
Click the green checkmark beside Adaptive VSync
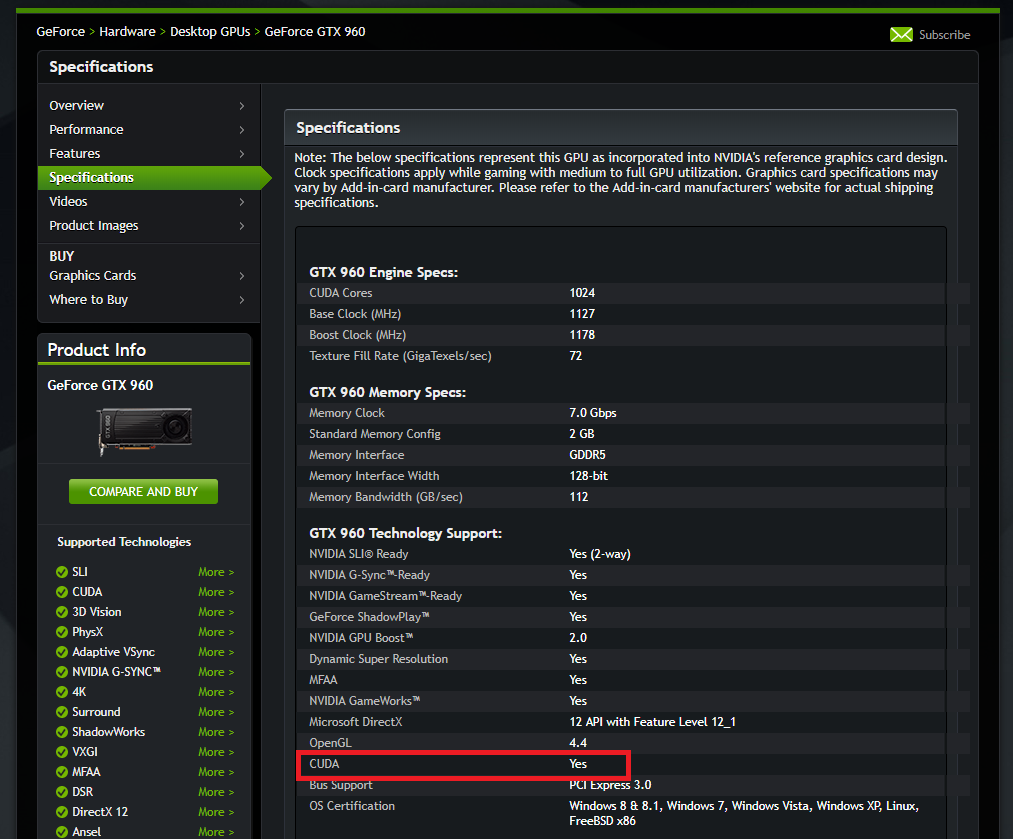[x=62, y=652]
